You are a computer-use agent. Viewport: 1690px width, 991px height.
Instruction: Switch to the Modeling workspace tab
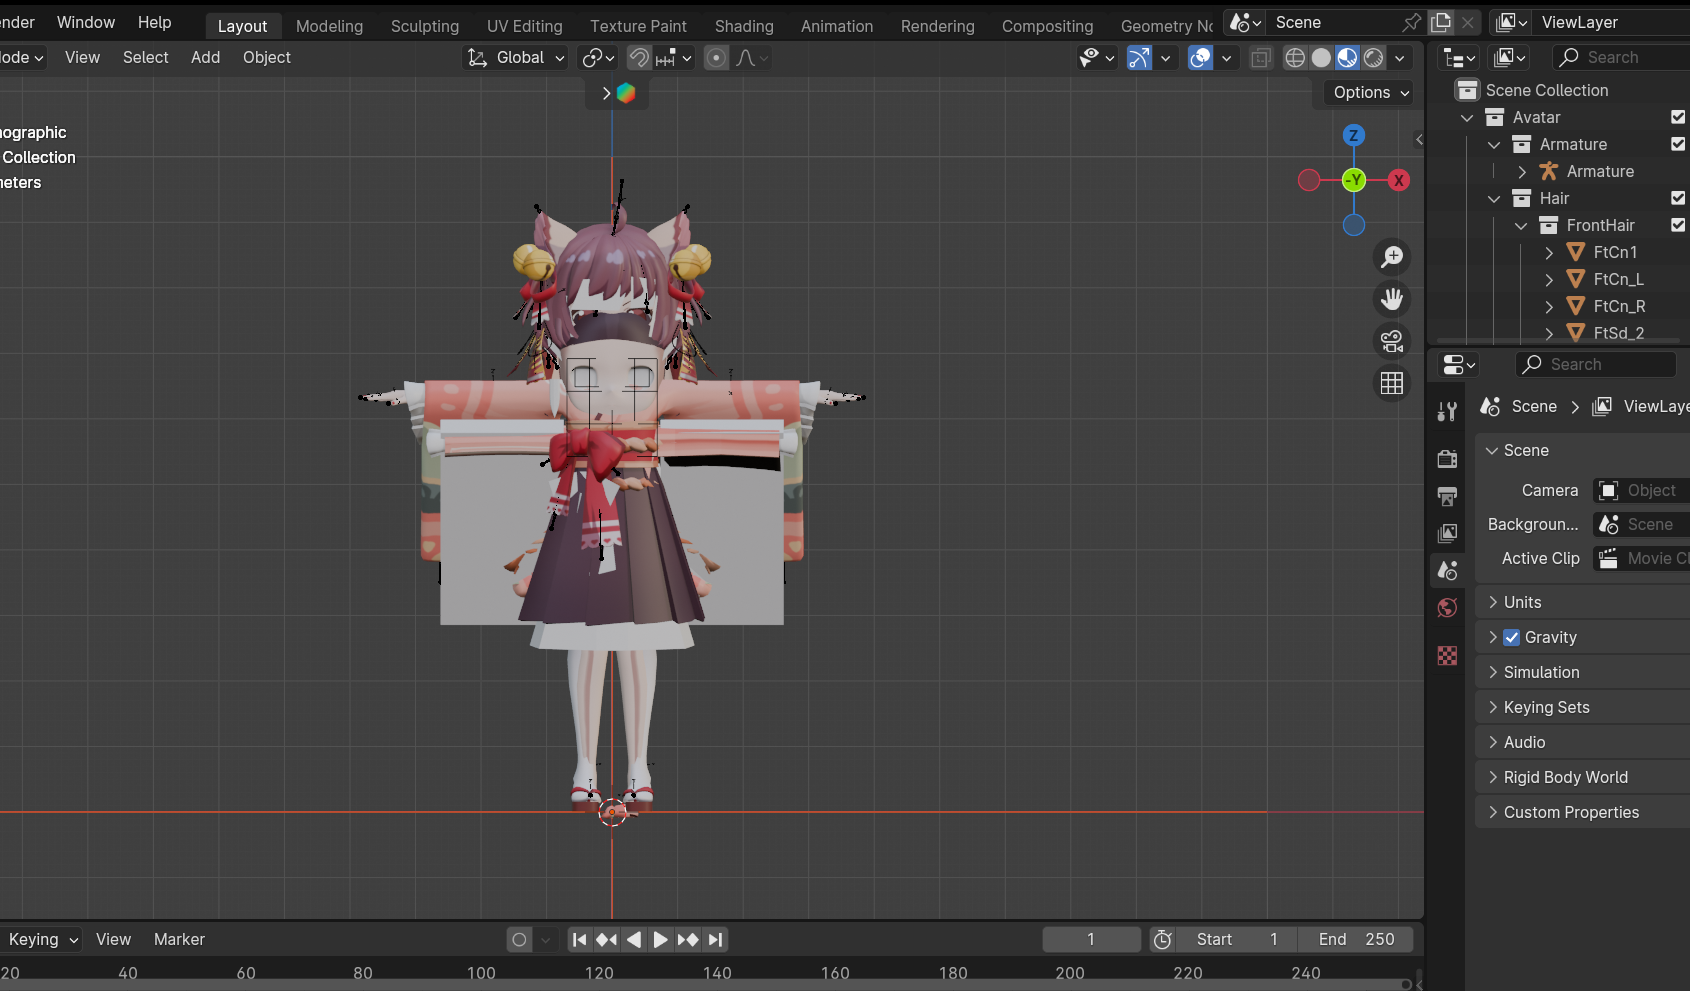point(330,26)
